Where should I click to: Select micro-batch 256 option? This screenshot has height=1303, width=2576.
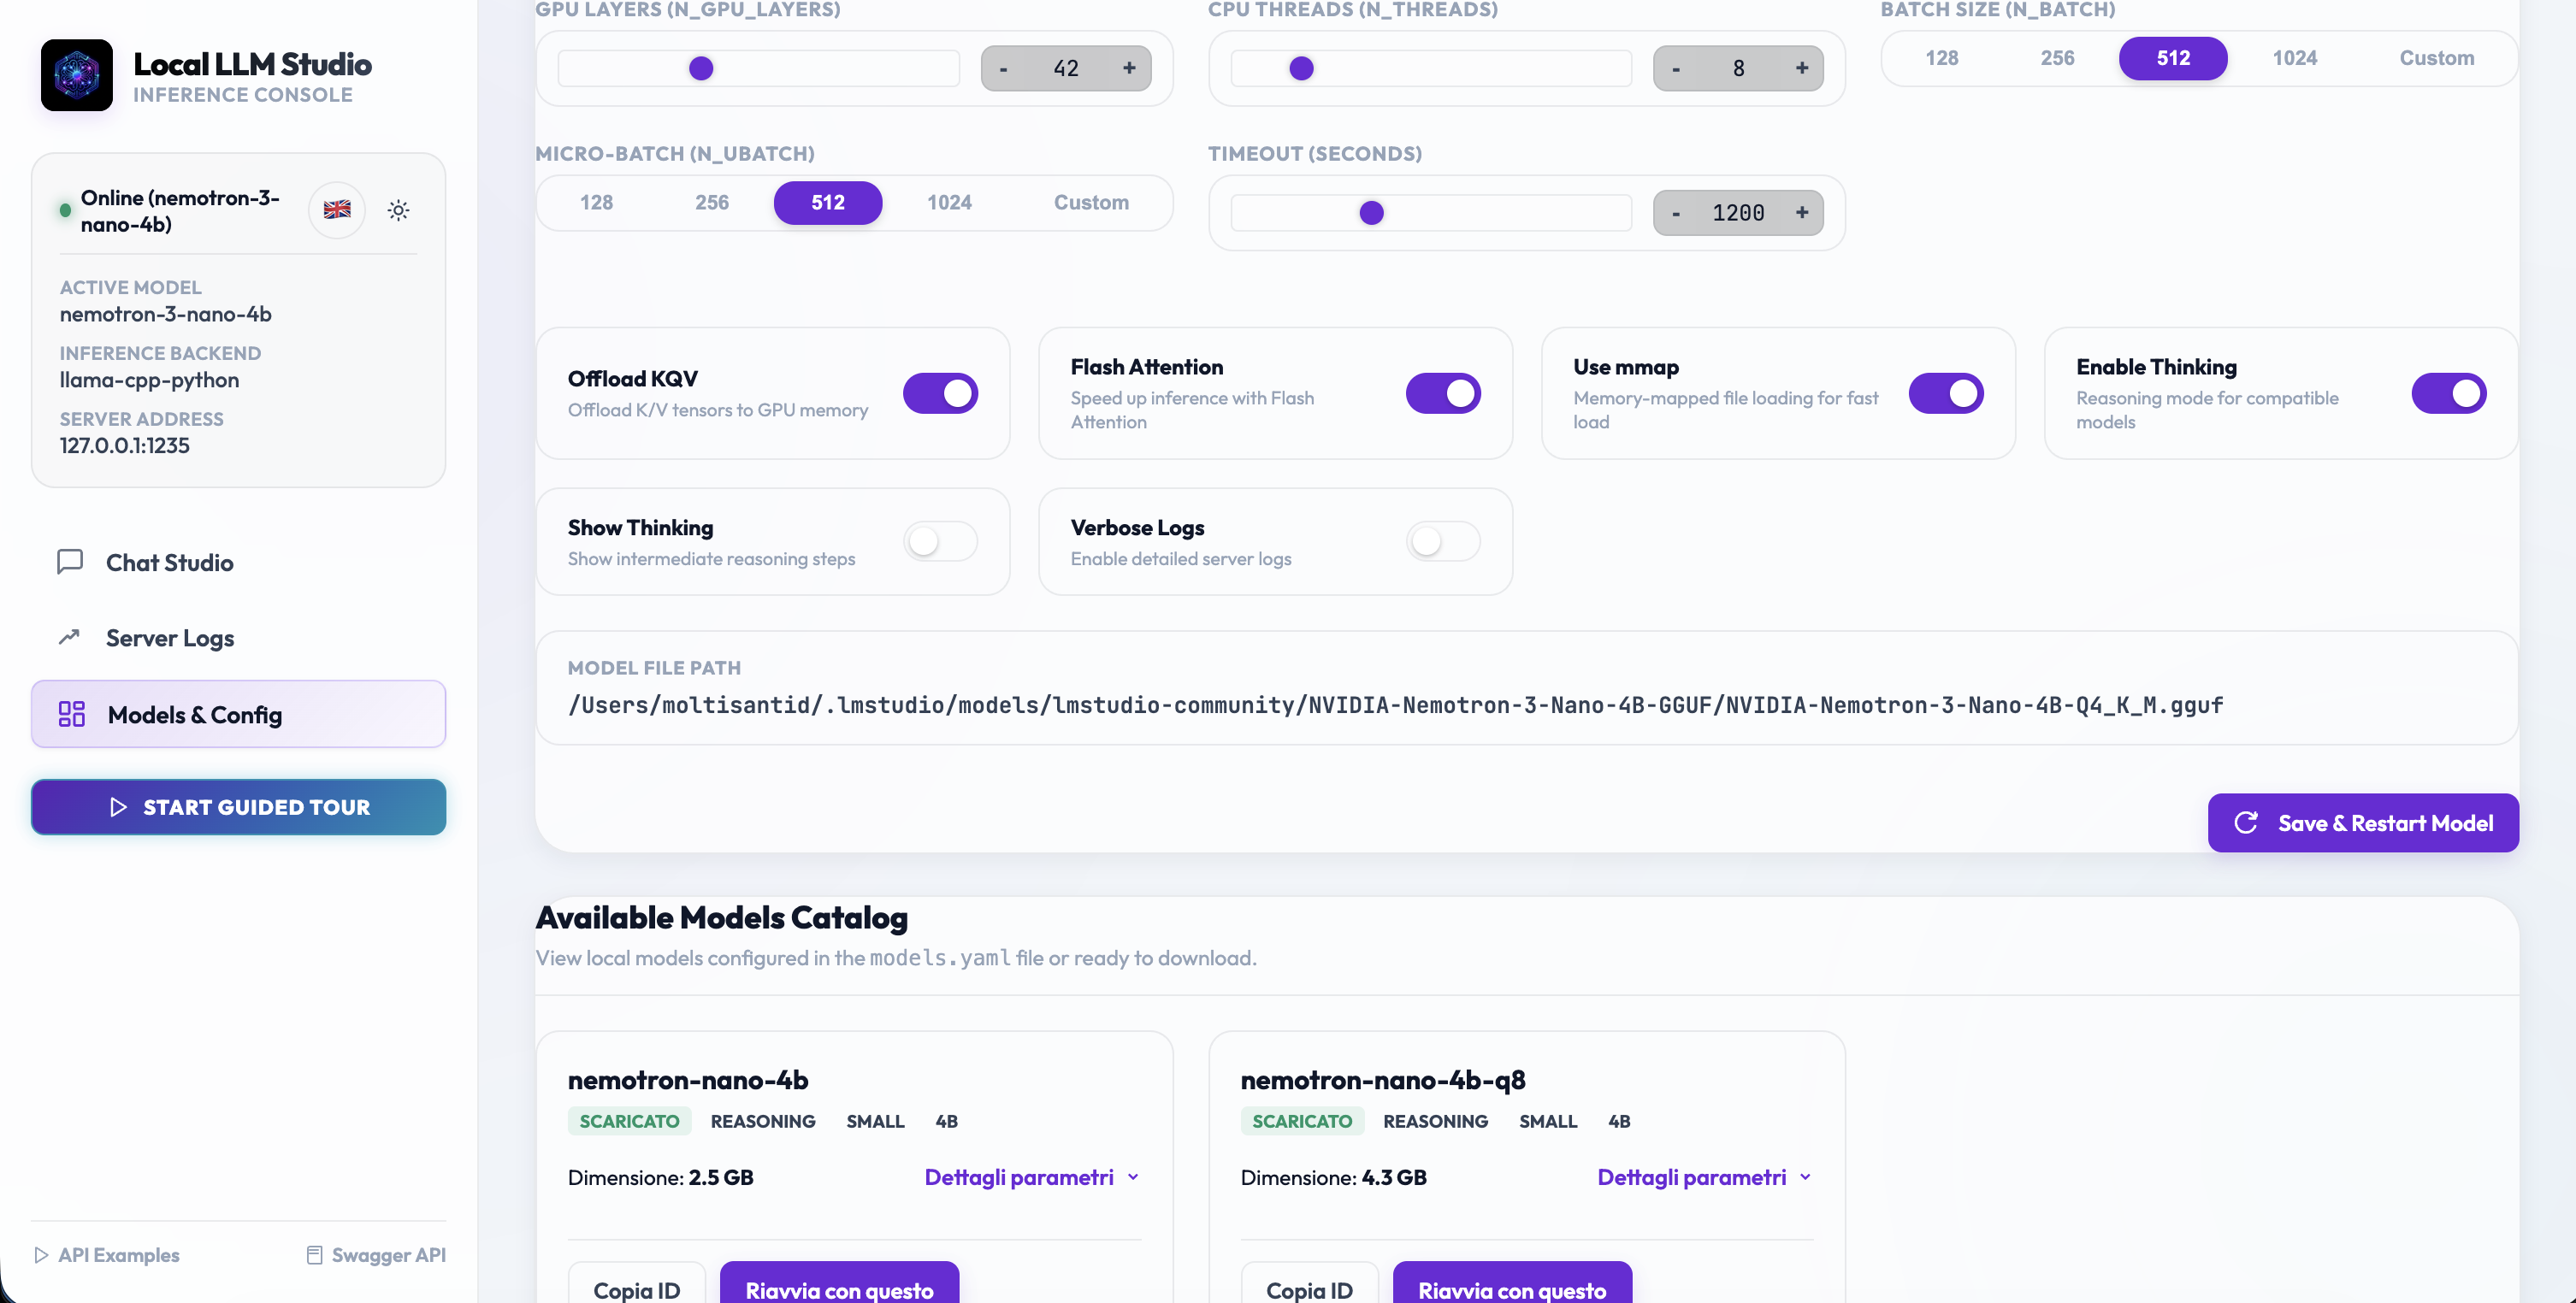[x=712, y=202]
